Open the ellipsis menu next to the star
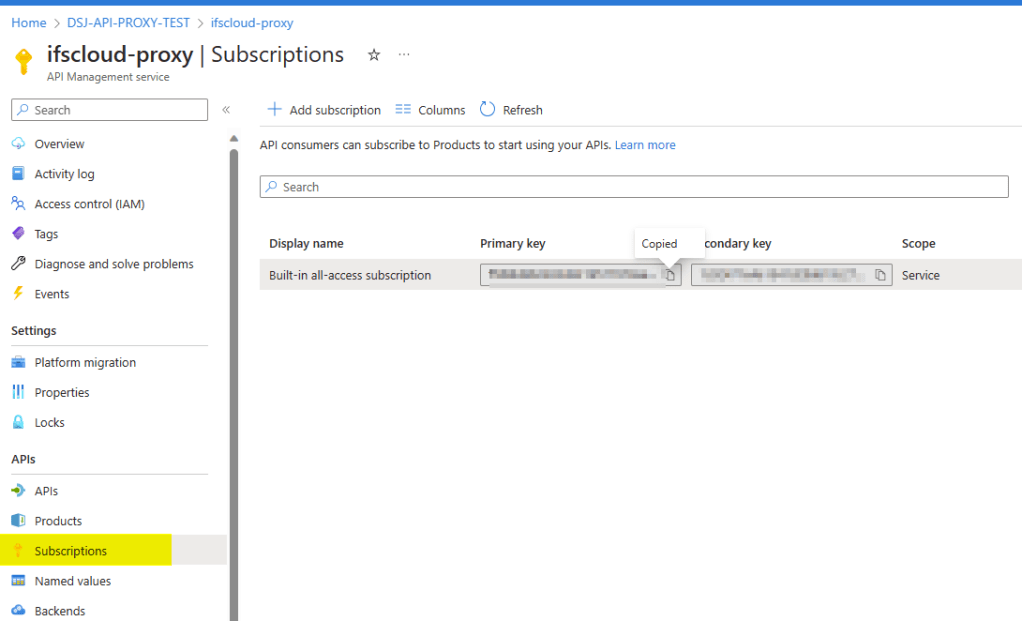 coord(403,56)
